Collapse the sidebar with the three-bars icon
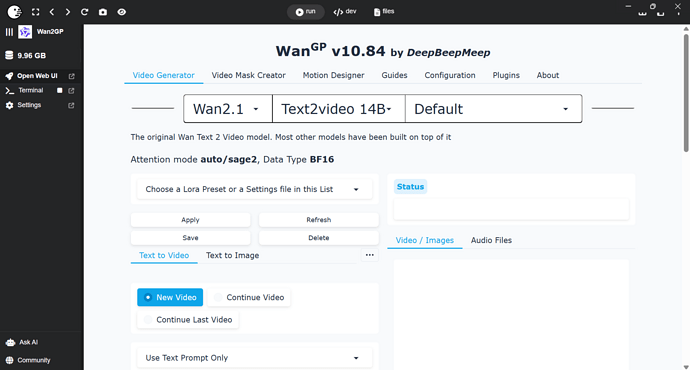The width and height of the screenshot is (690, 370). [x=9, y=32]
